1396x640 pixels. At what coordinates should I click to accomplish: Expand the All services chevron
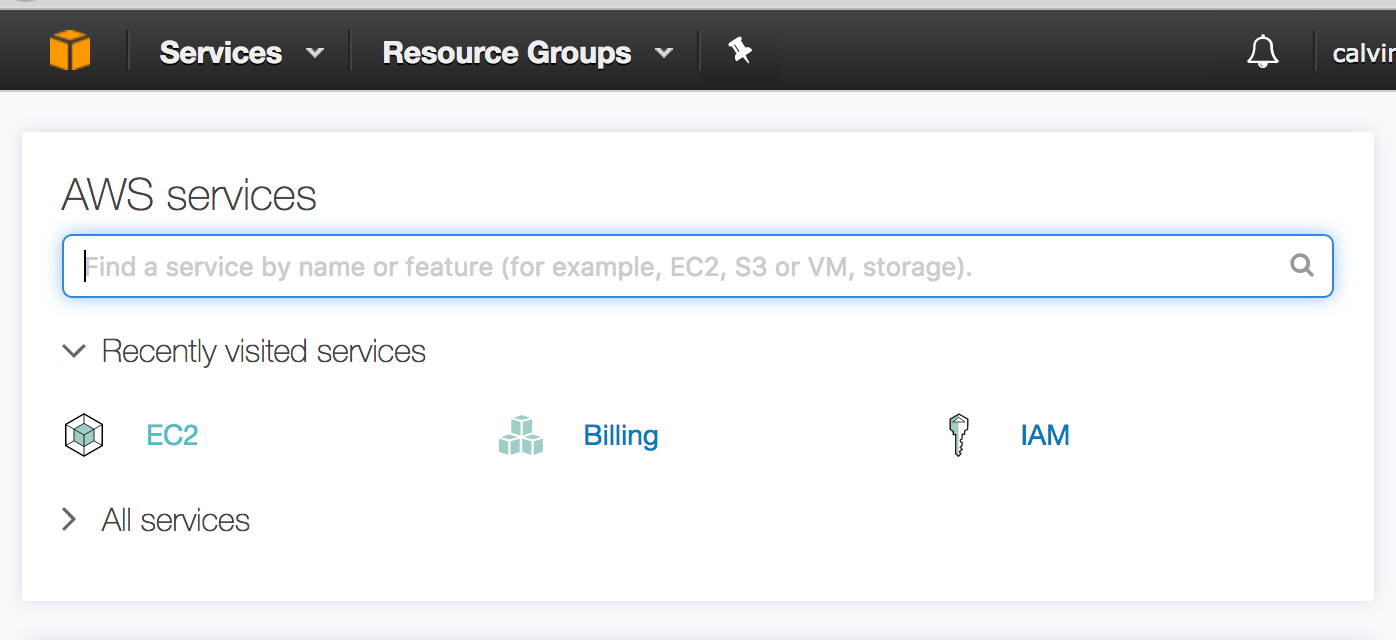point(69,519)
